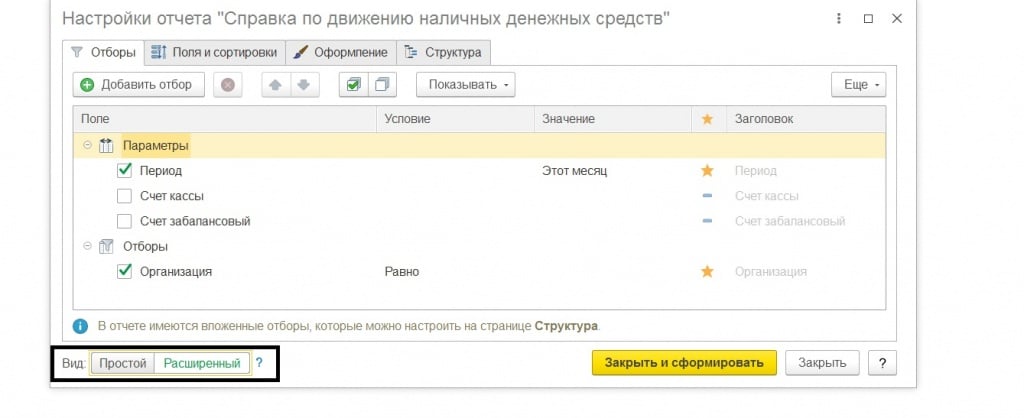
Task: Click the blue question mark near Вид
Action: coord(259,363)
